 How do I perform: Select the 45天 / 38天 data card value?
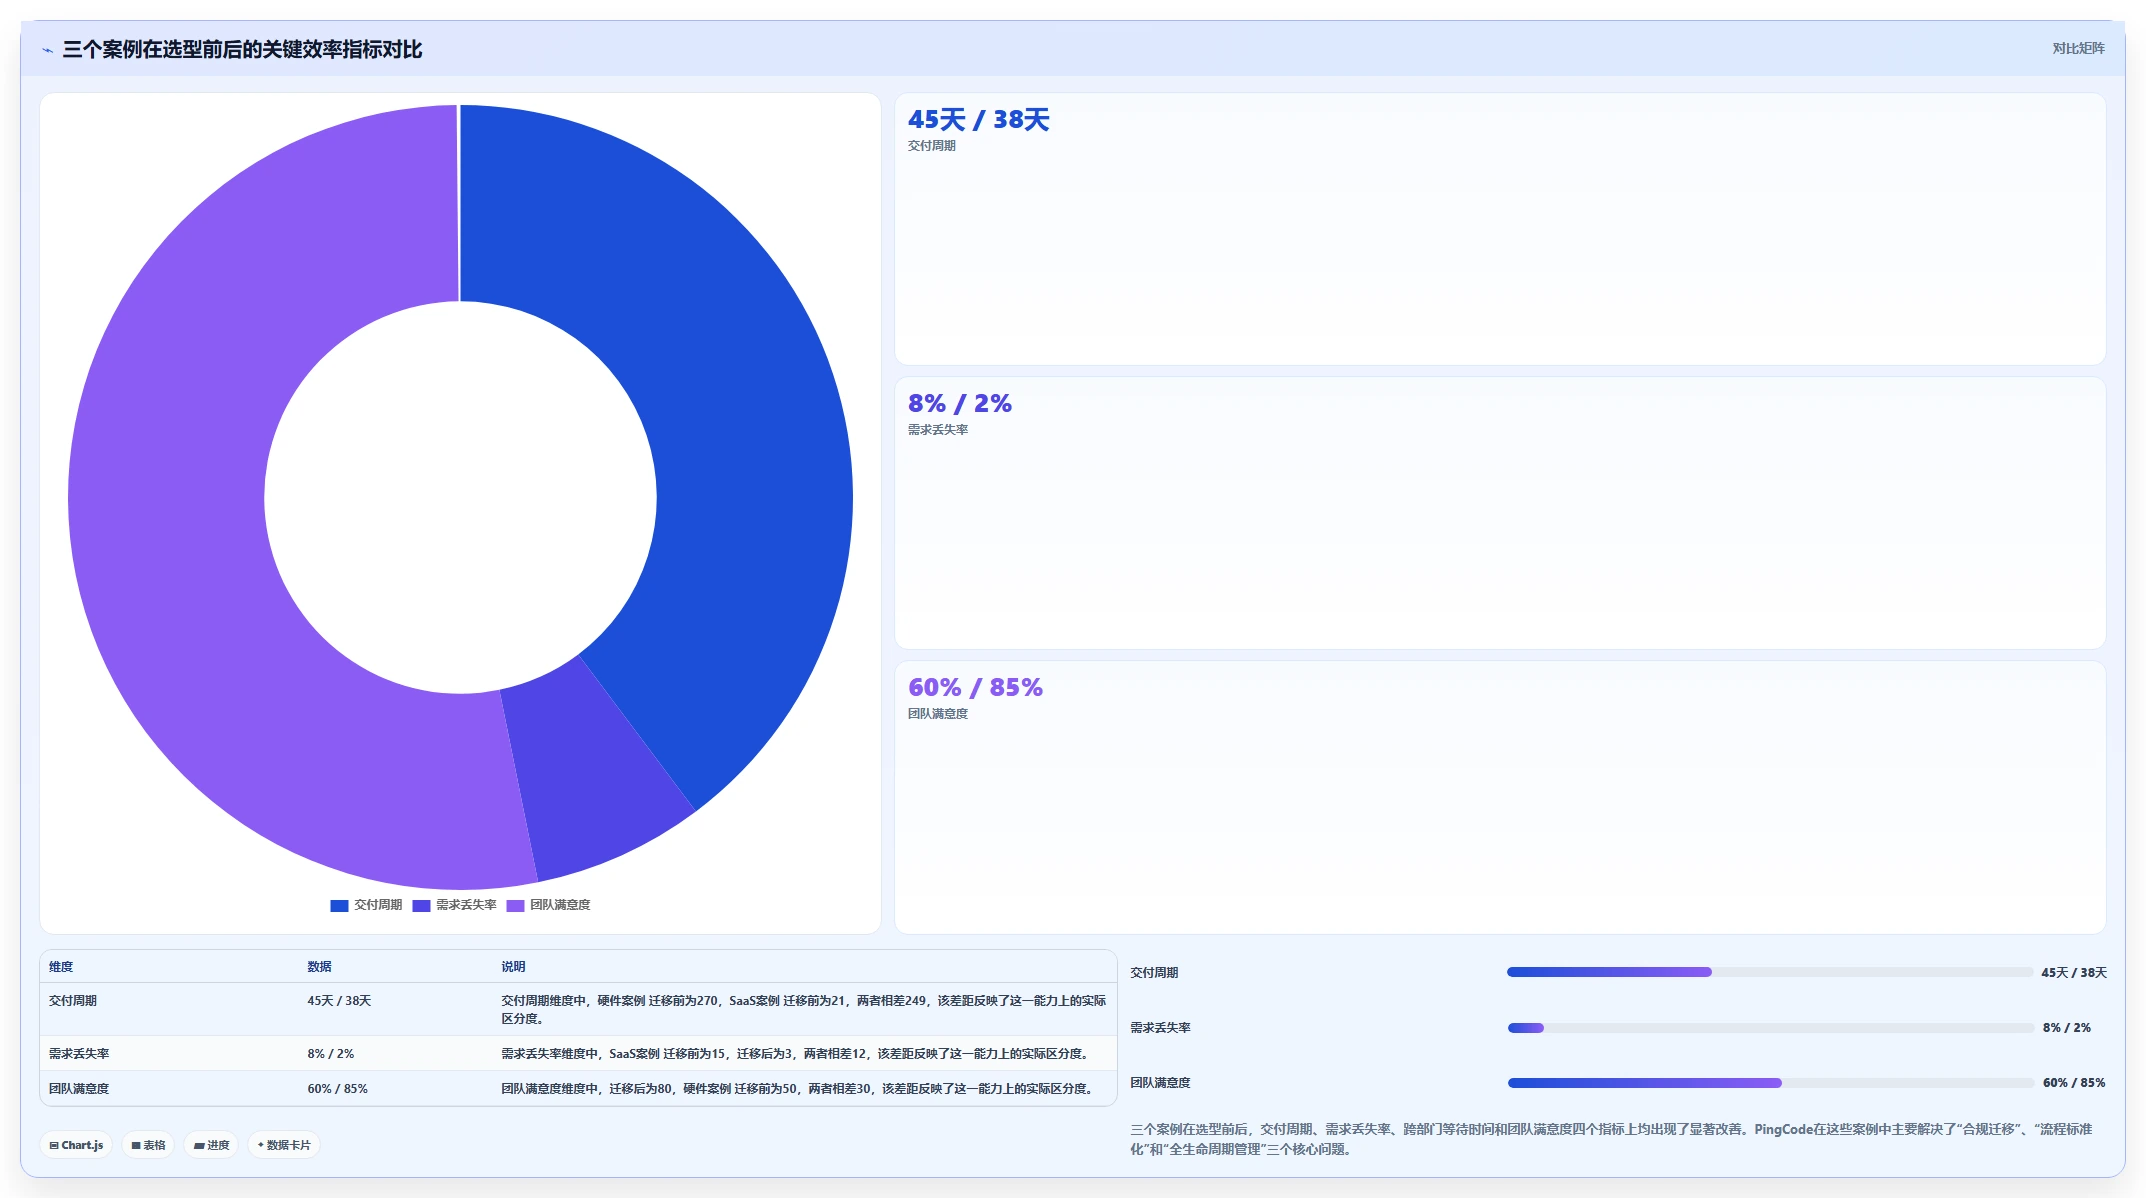pyautogui.click(x=978, y=120)
